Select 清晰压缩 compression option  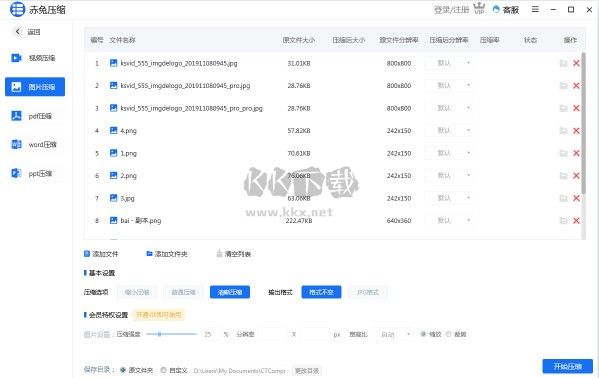(x=230, y=292)
